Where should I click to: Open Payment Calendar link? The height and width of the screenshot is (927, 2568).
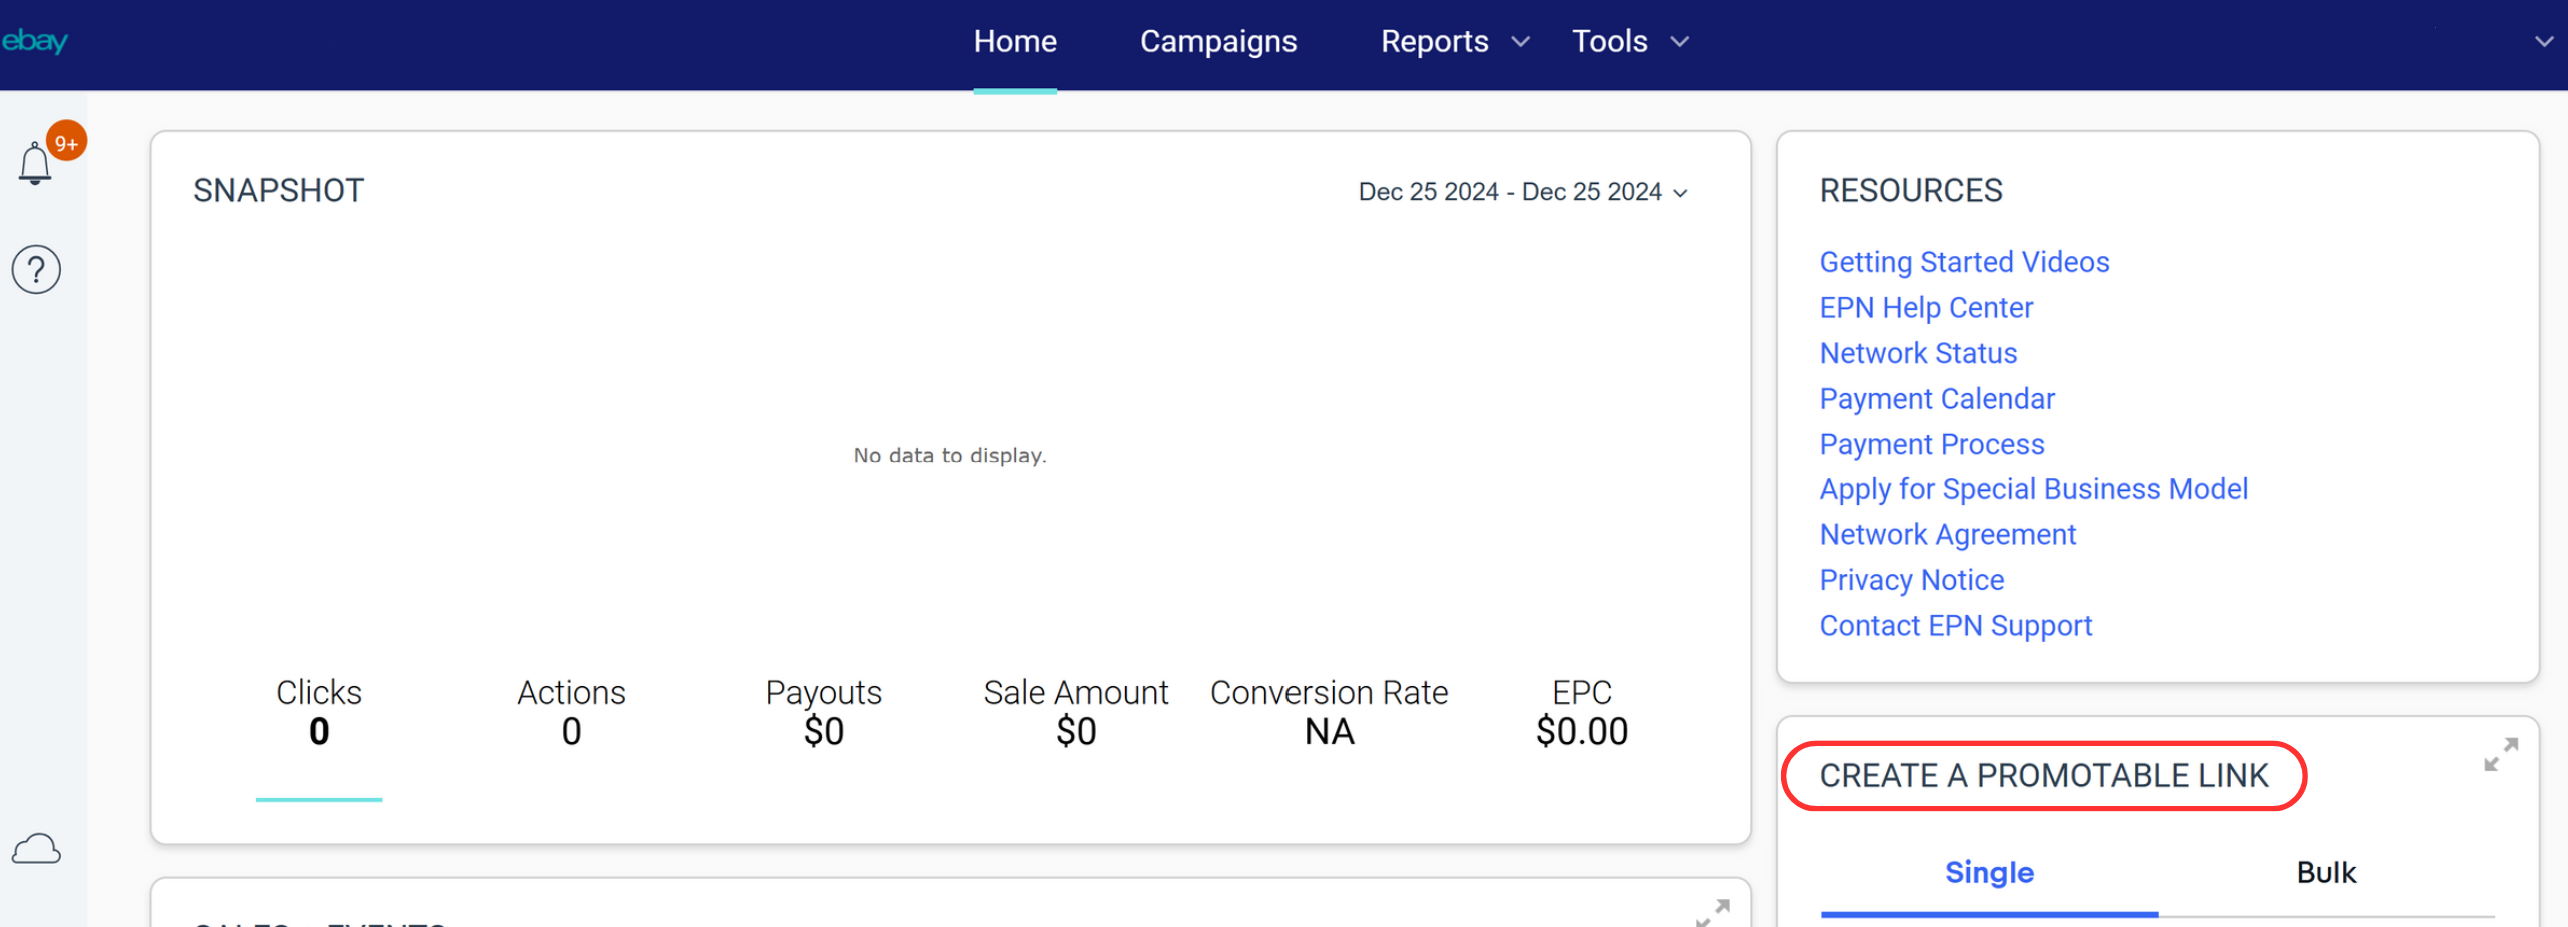point(1937,399)
